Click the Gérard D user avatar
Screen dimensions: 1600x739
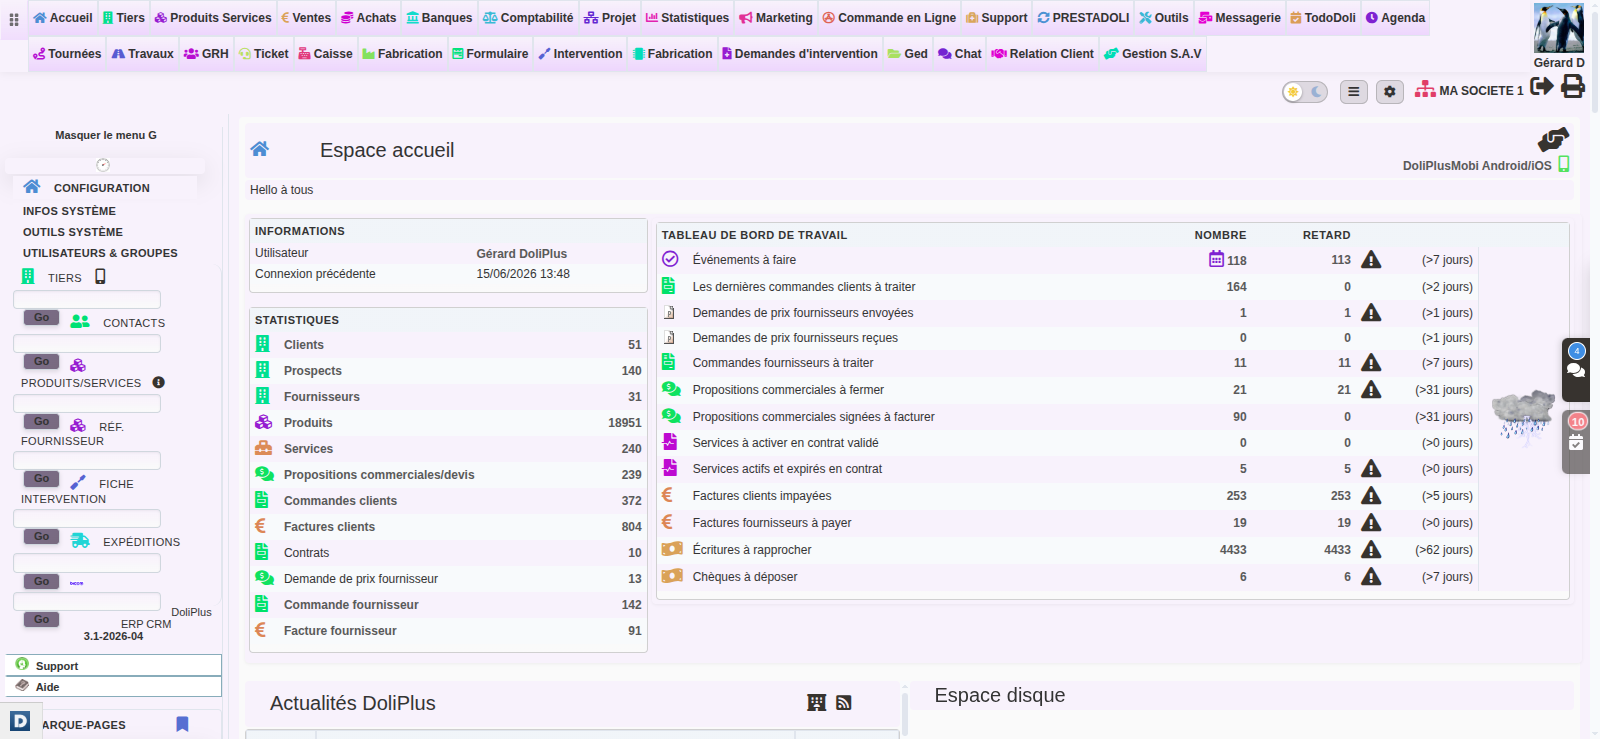[x=1558, y=28]
